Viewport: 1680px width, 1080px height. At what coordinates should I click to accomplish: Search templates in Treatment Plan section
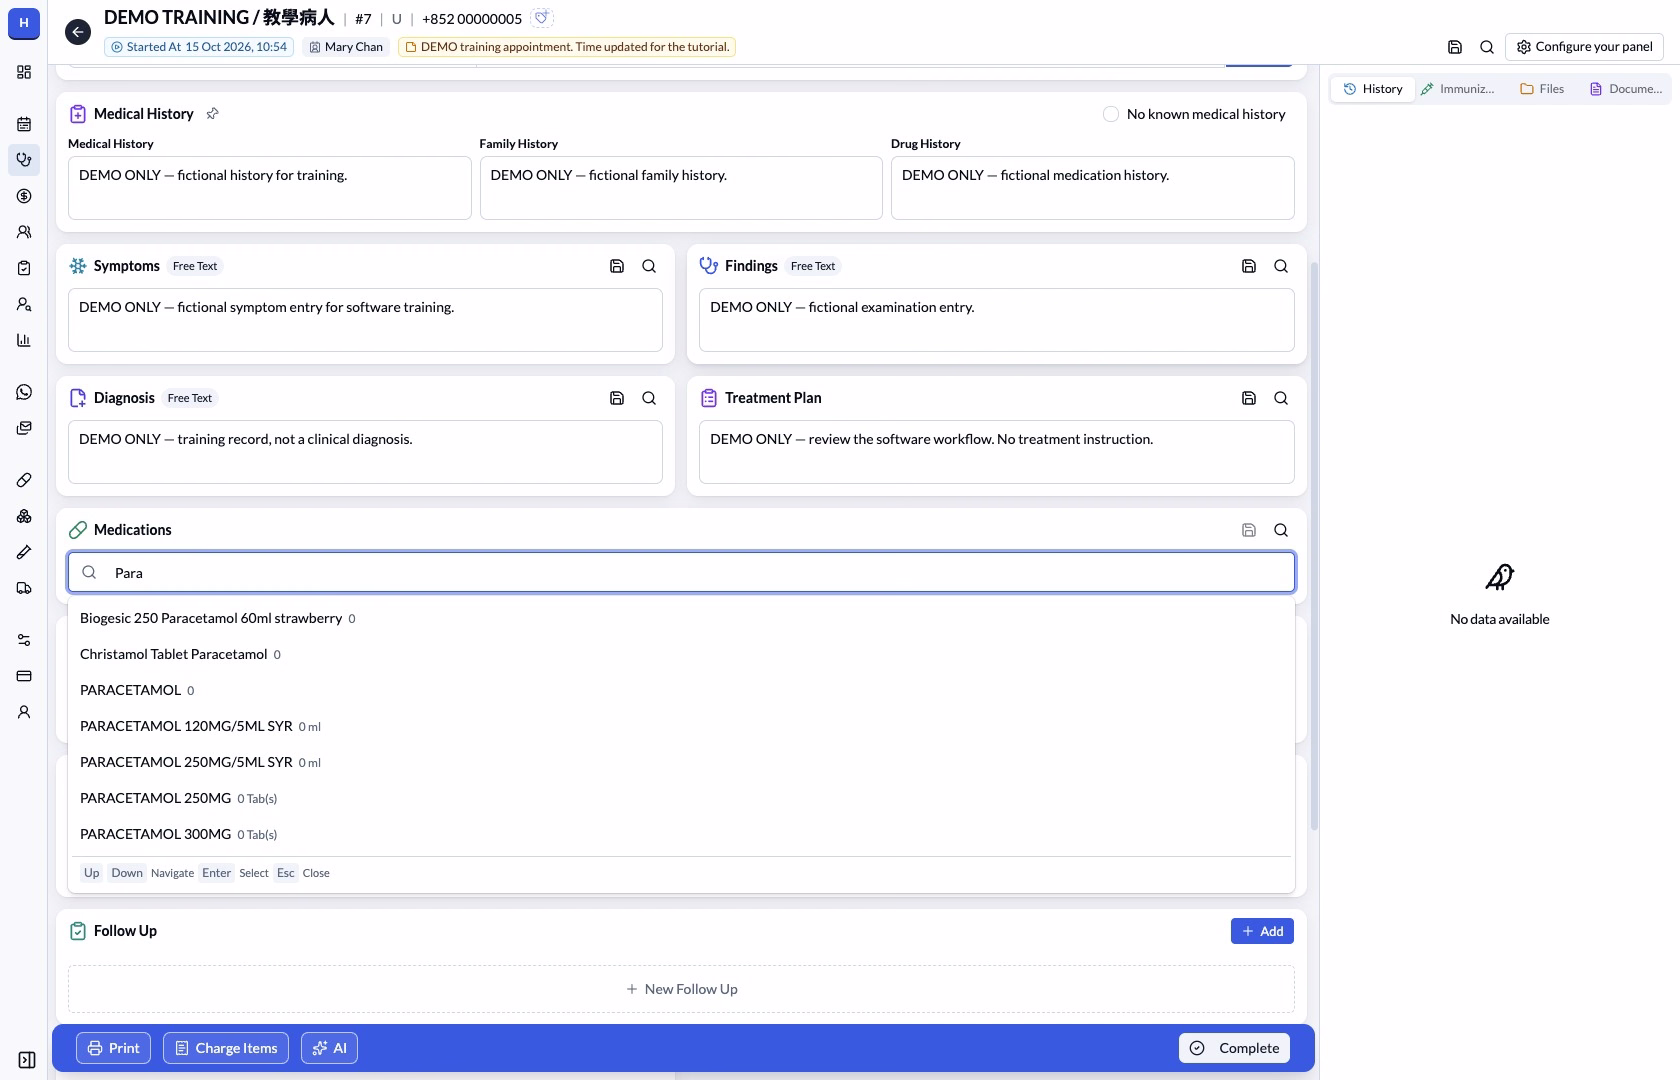click(x=1281, y=398)
